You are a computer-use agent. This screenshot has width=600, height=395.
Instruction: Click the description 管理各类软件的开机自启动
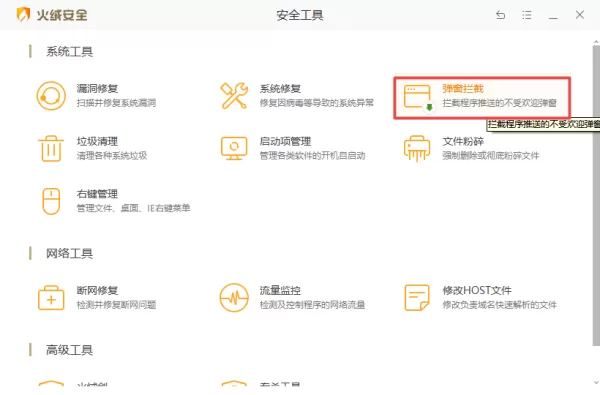tap(312, 156)
